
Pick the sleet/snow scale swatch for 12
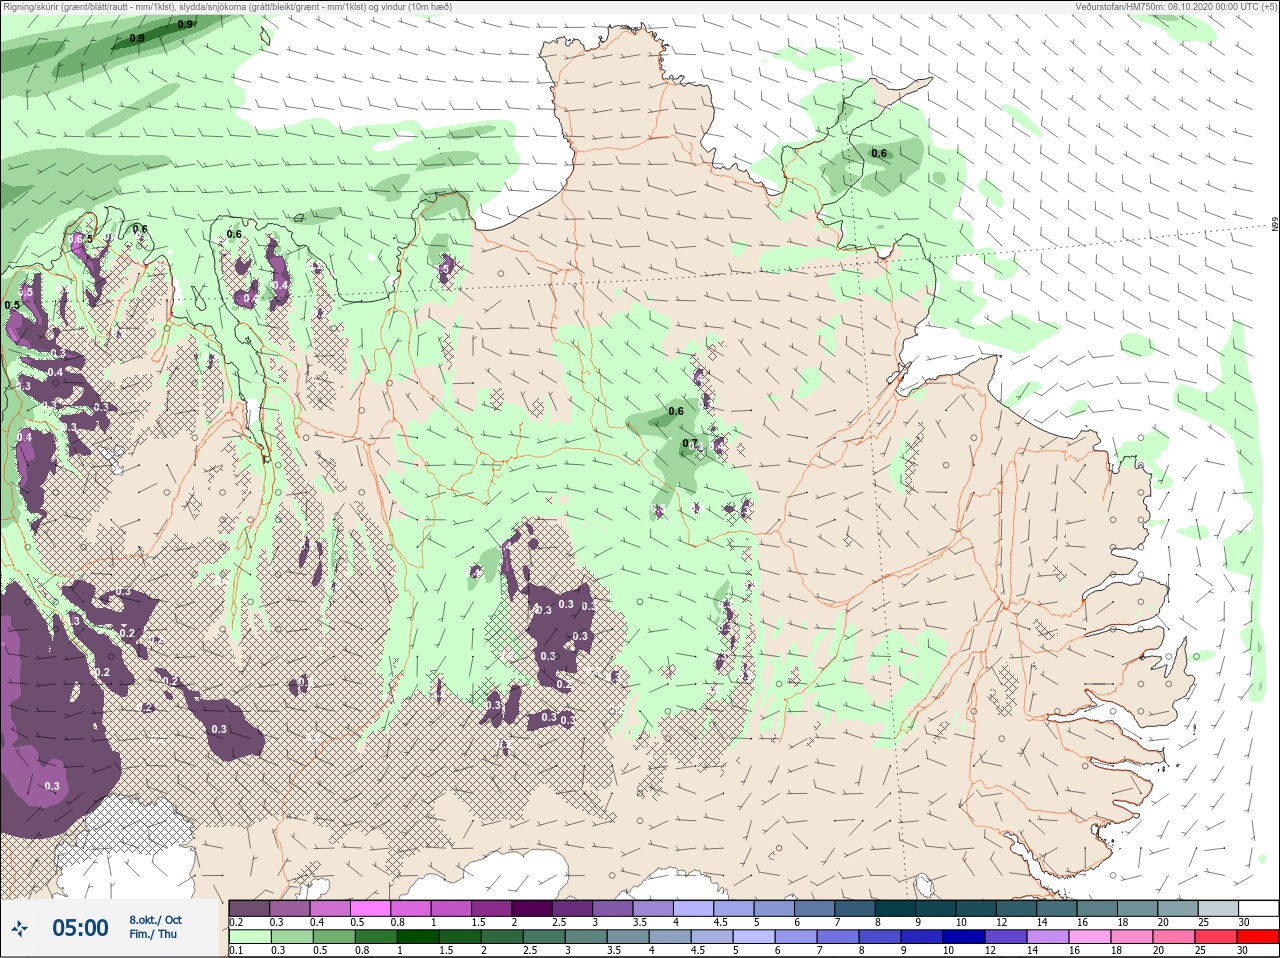coord(1017,908)
